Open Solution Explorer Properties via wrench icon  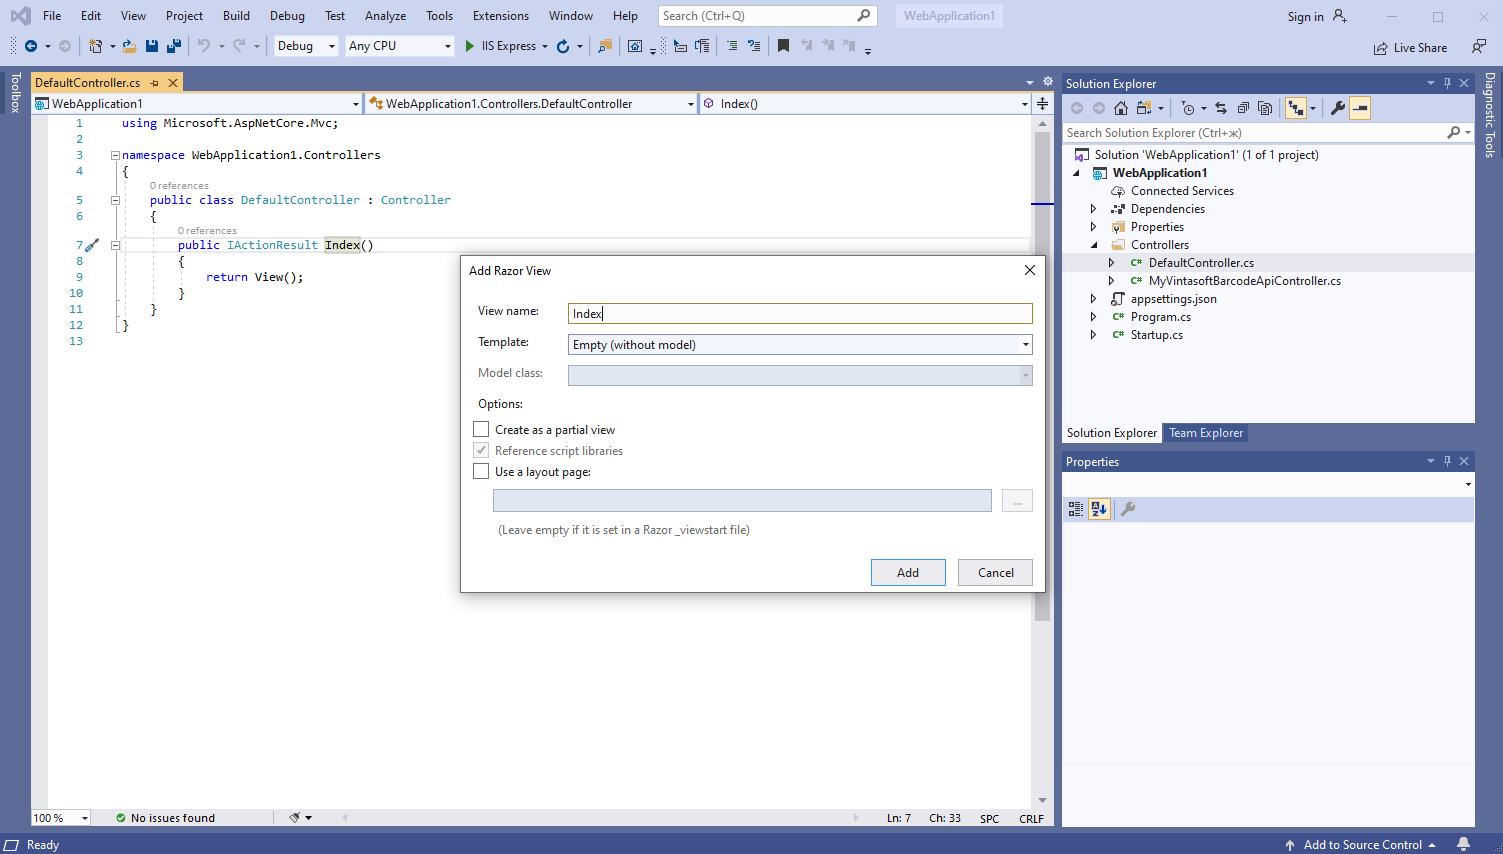coord(1338,107)
